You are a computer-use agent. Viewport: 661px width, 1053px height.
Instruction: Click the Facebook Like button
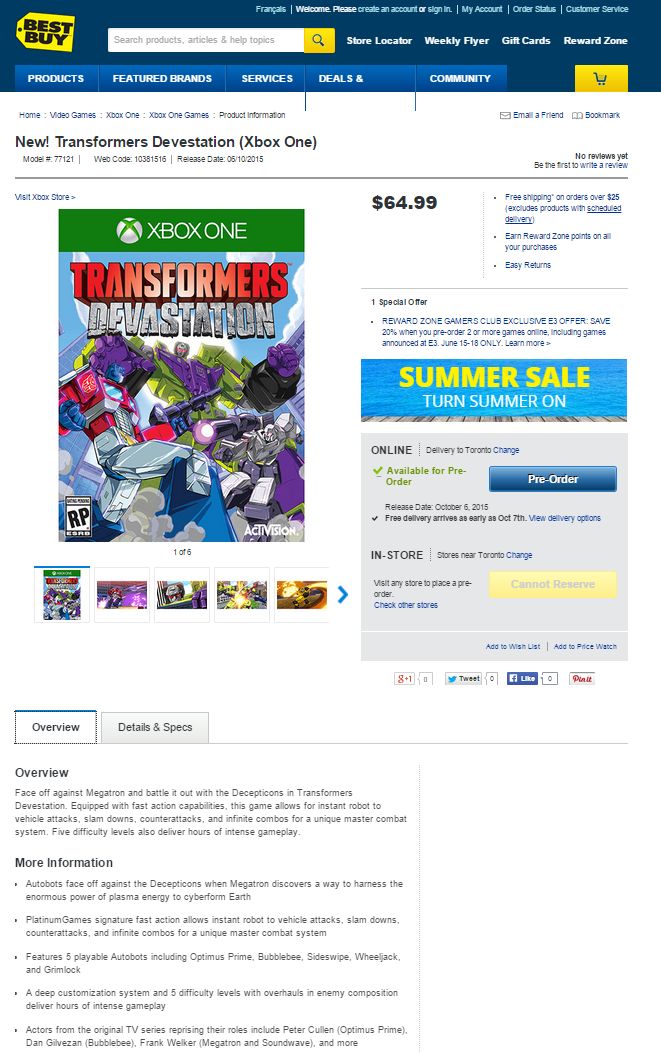click(x=522, y=678)
